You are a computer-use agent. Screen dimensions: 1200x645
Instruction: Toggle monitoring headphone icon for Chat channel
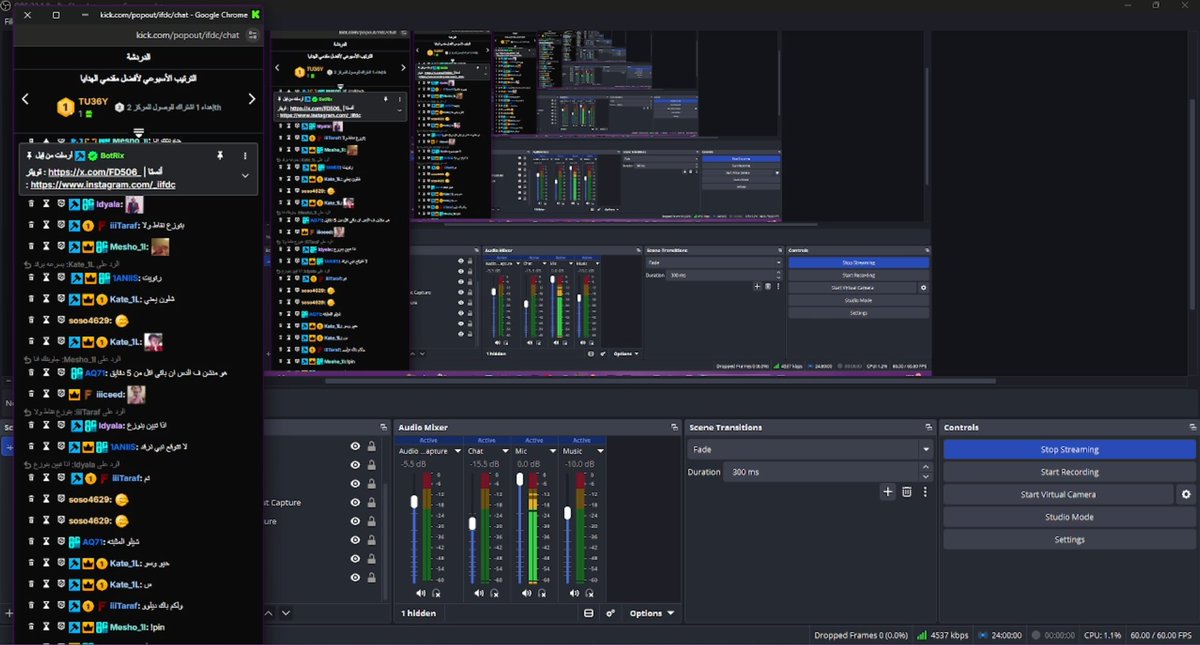493,593
